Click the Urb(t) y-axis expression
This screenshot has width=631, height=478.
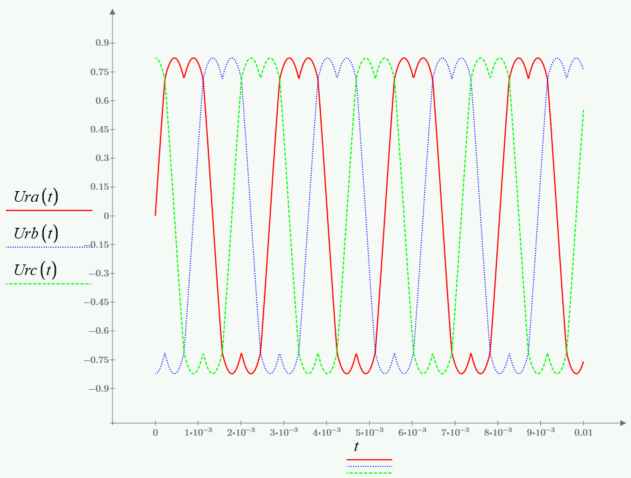point(34,233)
